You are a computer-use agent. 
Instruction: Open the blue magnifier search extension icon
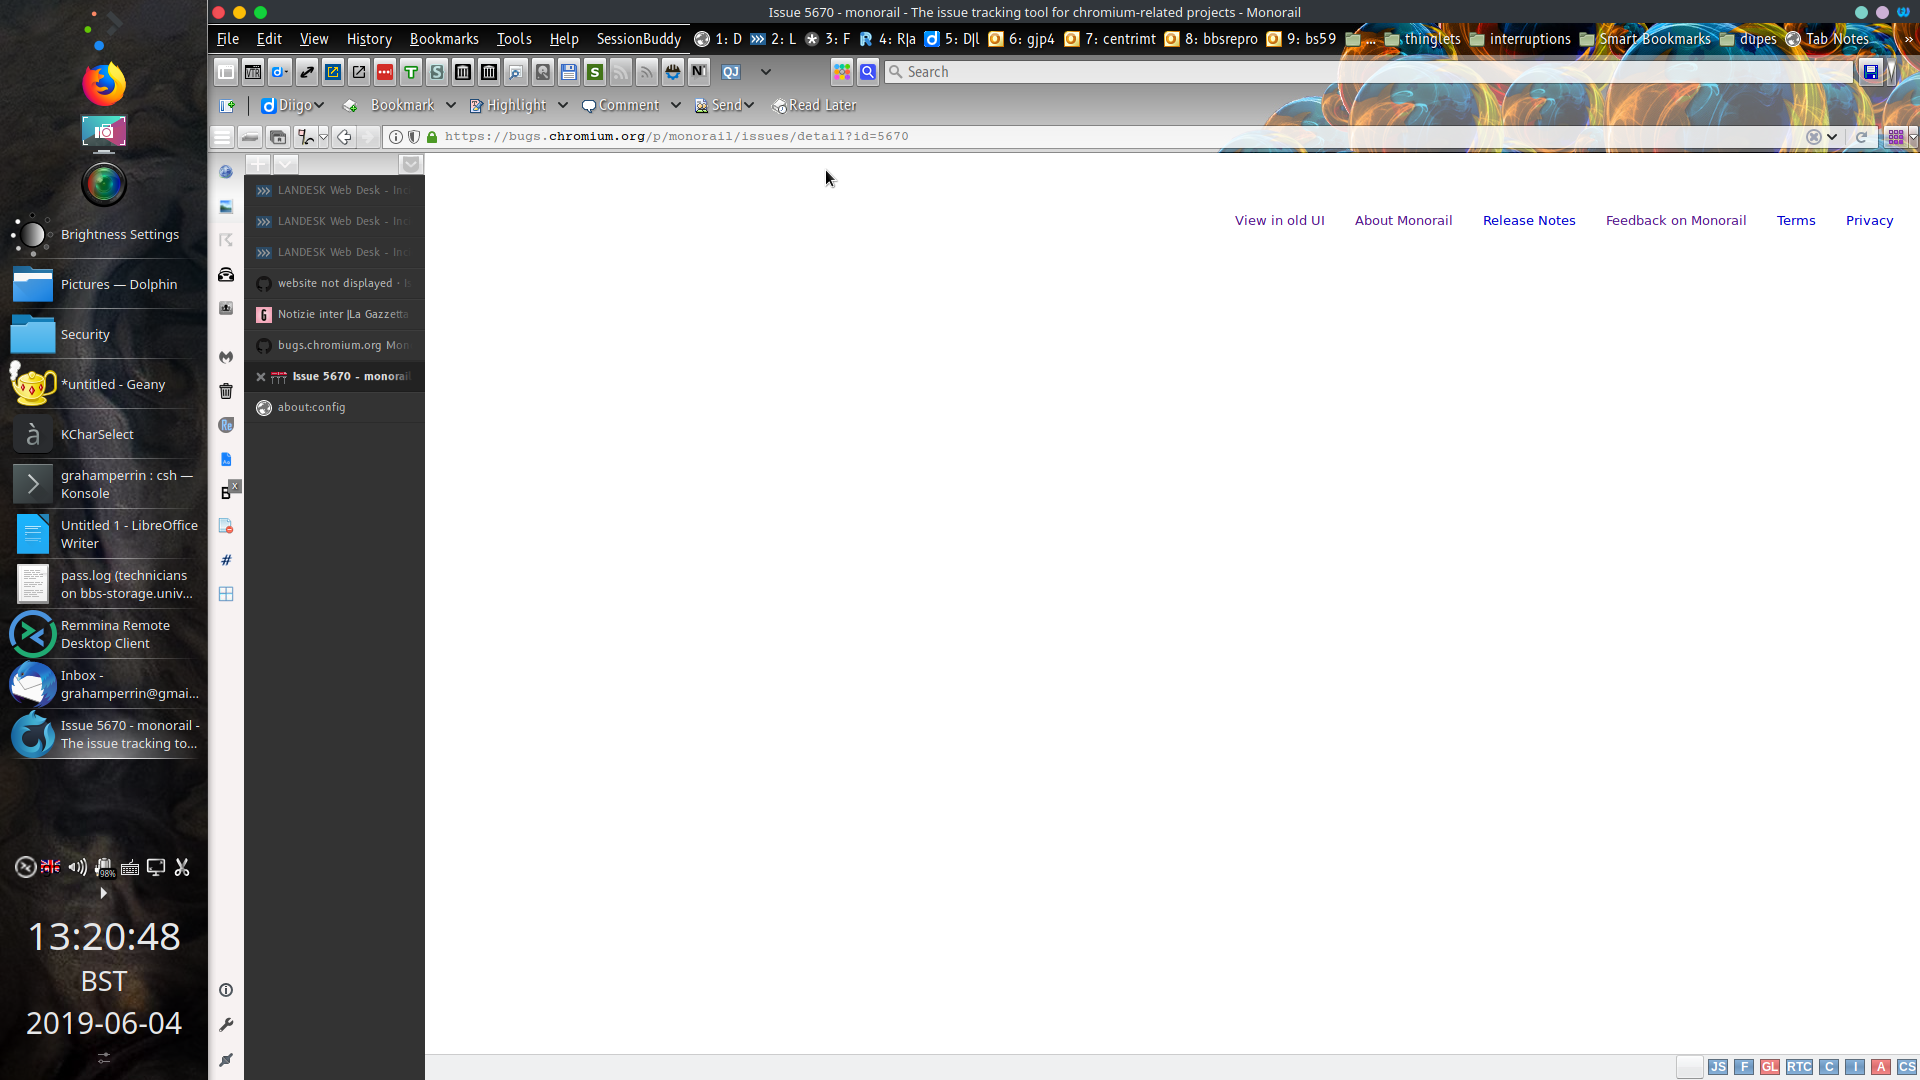[x=868, y=72]
